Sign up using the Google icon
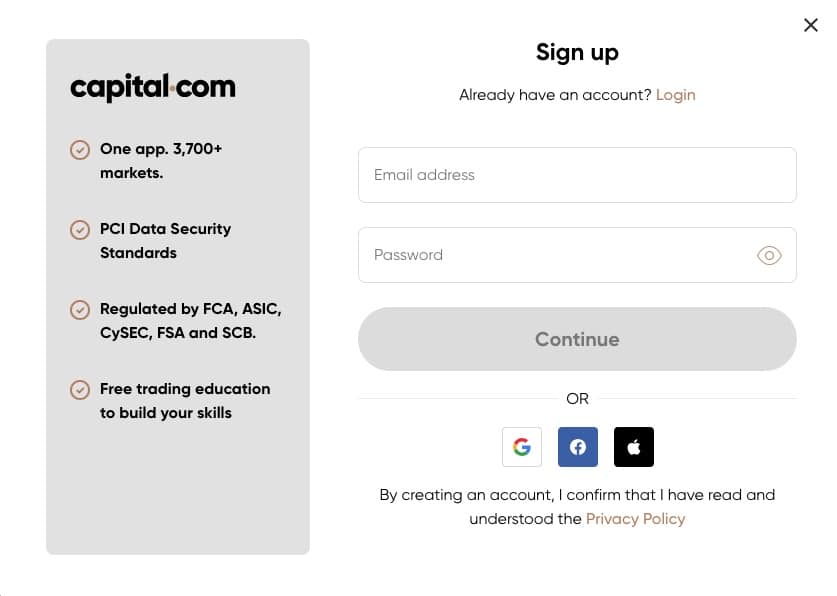Image resolution: width=837 pixels, height=596 pixels. point(522,447)
